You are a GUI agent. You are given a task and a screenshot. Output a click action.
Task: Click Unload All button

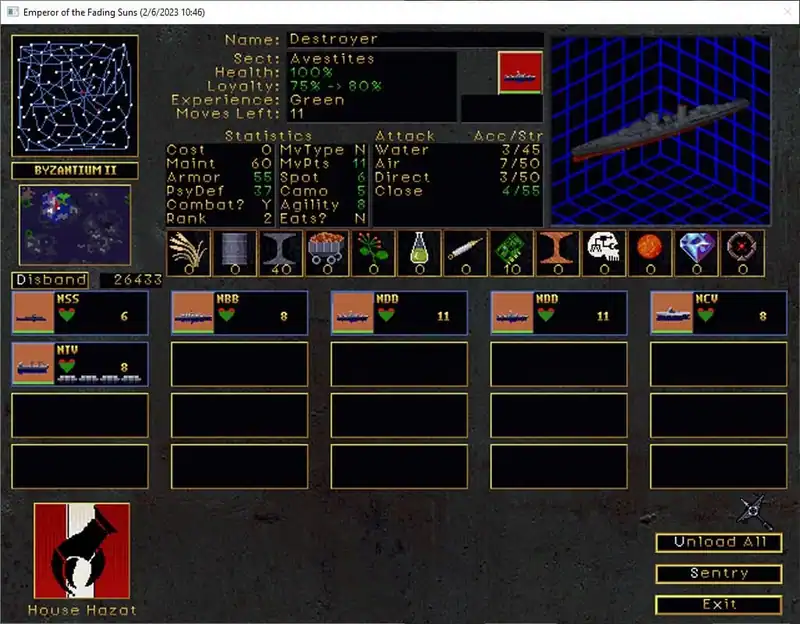click(x=719, y=542)
